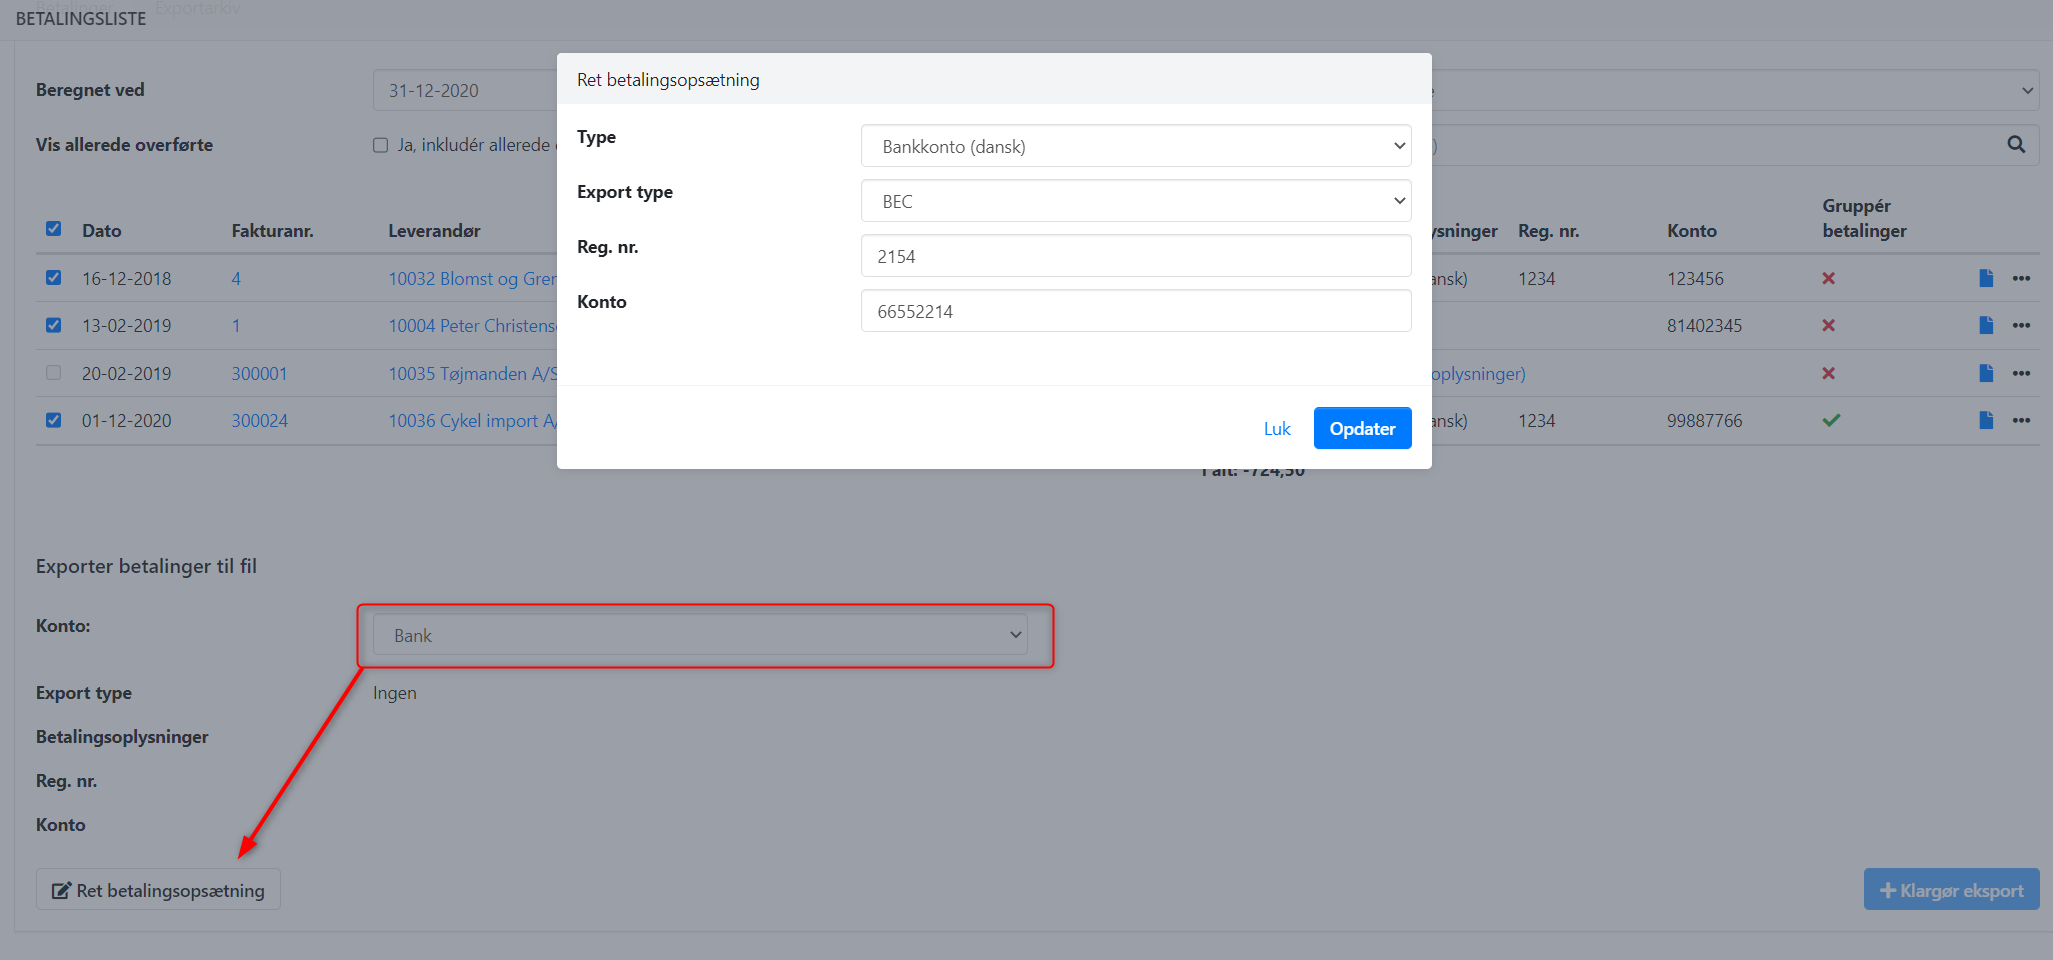Open invoice number 300001 link
The width and height of the screenshot is (2053, 960).
(259, 373)
